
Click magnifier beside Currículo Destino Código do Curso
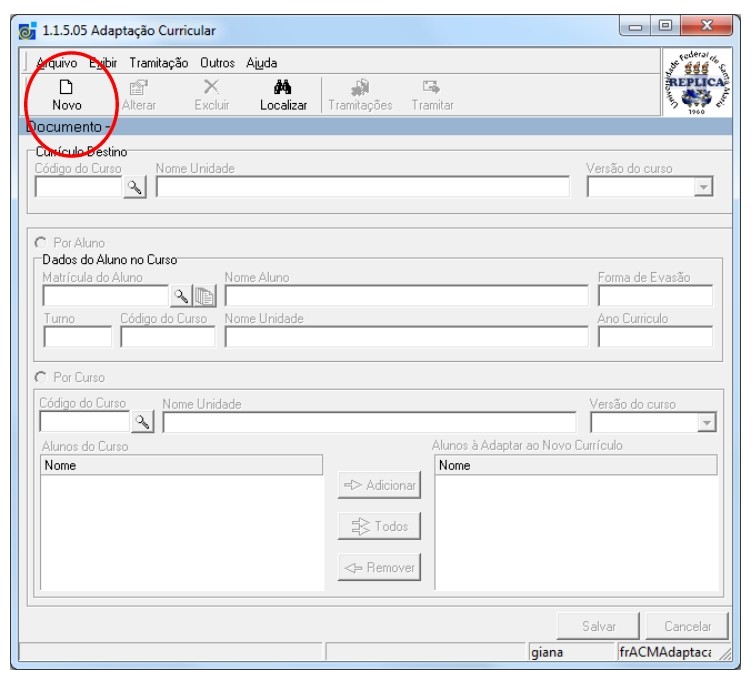(135, 188)
